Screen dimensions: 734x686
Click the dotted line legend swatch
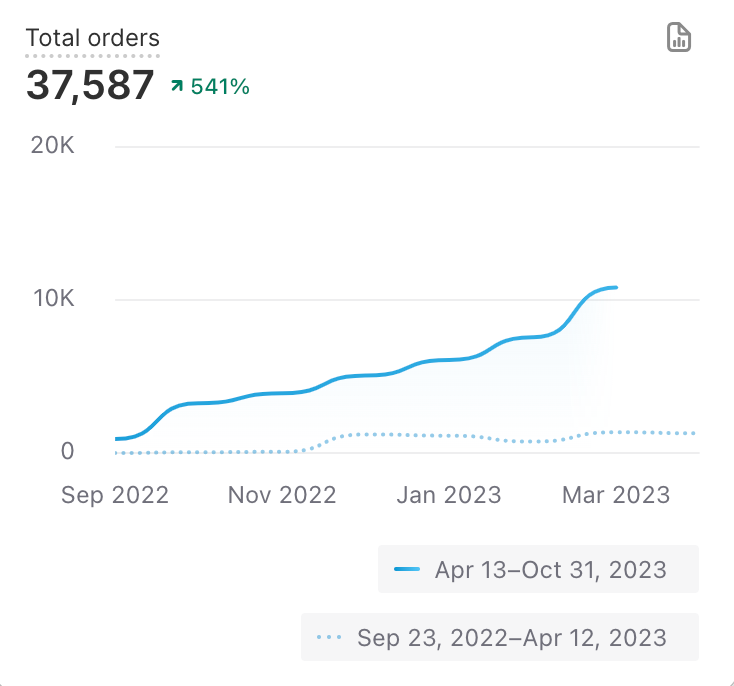[329, 637]
